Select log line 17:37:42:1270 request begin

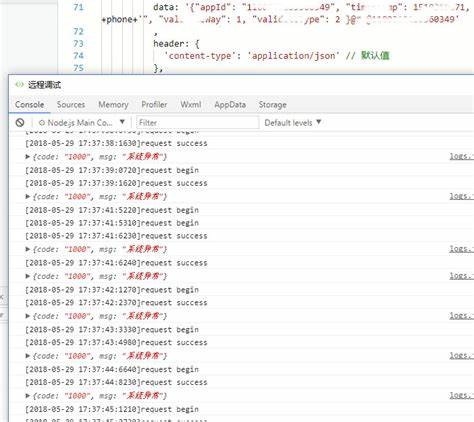(112, 290)
